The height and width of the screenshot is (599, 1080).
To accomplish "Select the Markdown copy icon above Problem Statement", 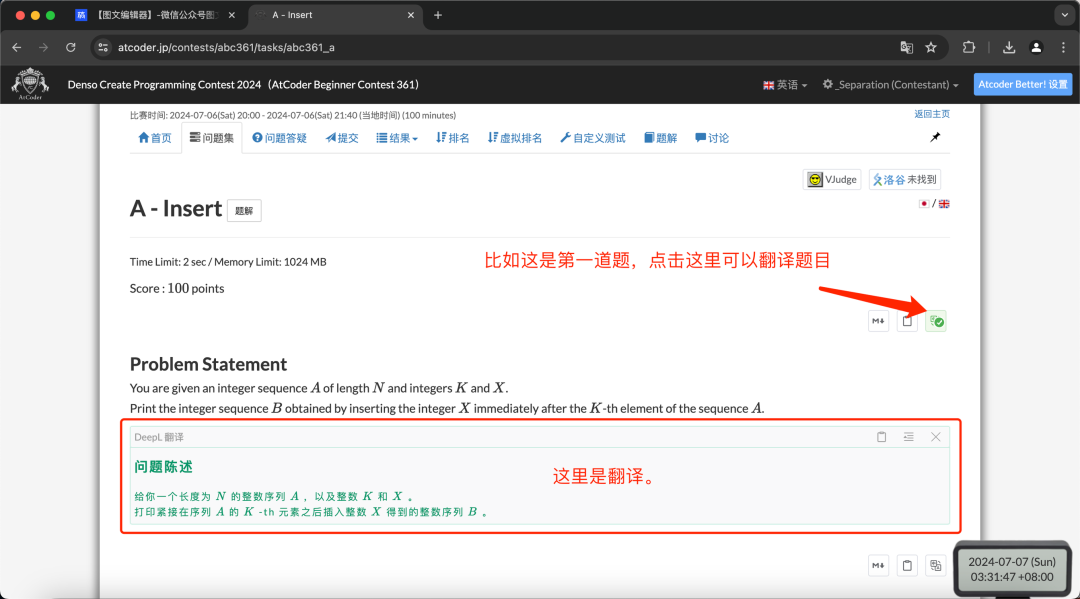I will pos(878,321).
